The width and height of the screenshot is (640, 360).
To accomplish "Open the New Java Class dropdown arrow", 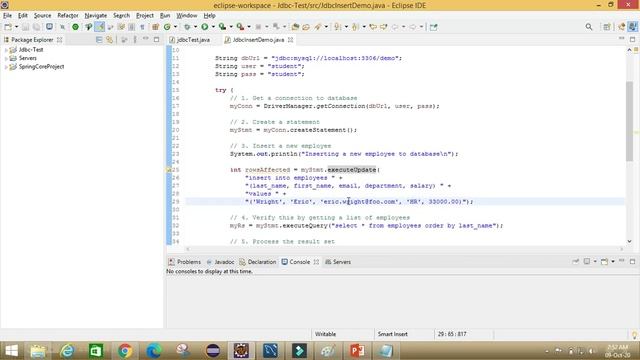I will (176, 27).
